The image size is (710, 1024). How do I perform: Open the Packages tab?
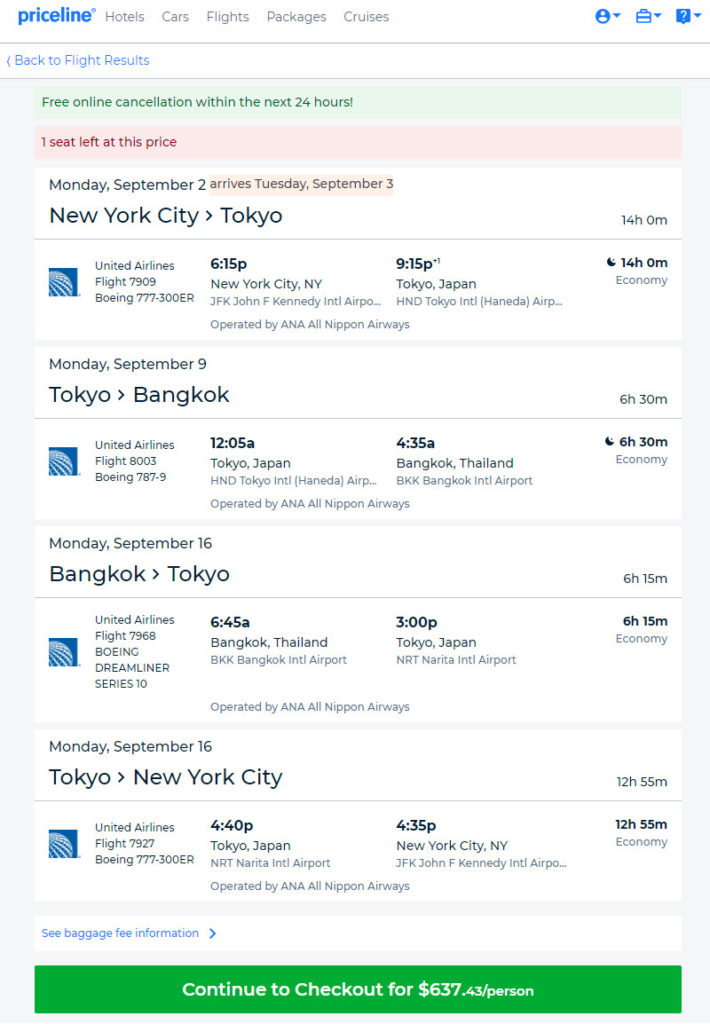(x=296, y=17)
